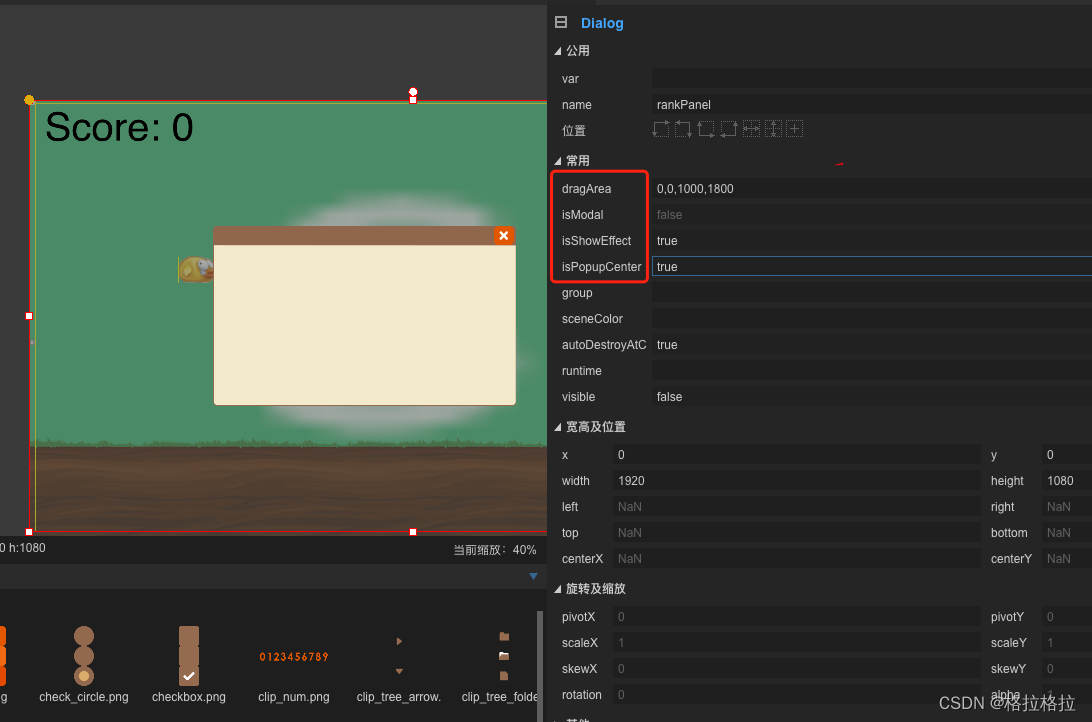Select the top-left anchor position icon

click(x=660, y=128)
